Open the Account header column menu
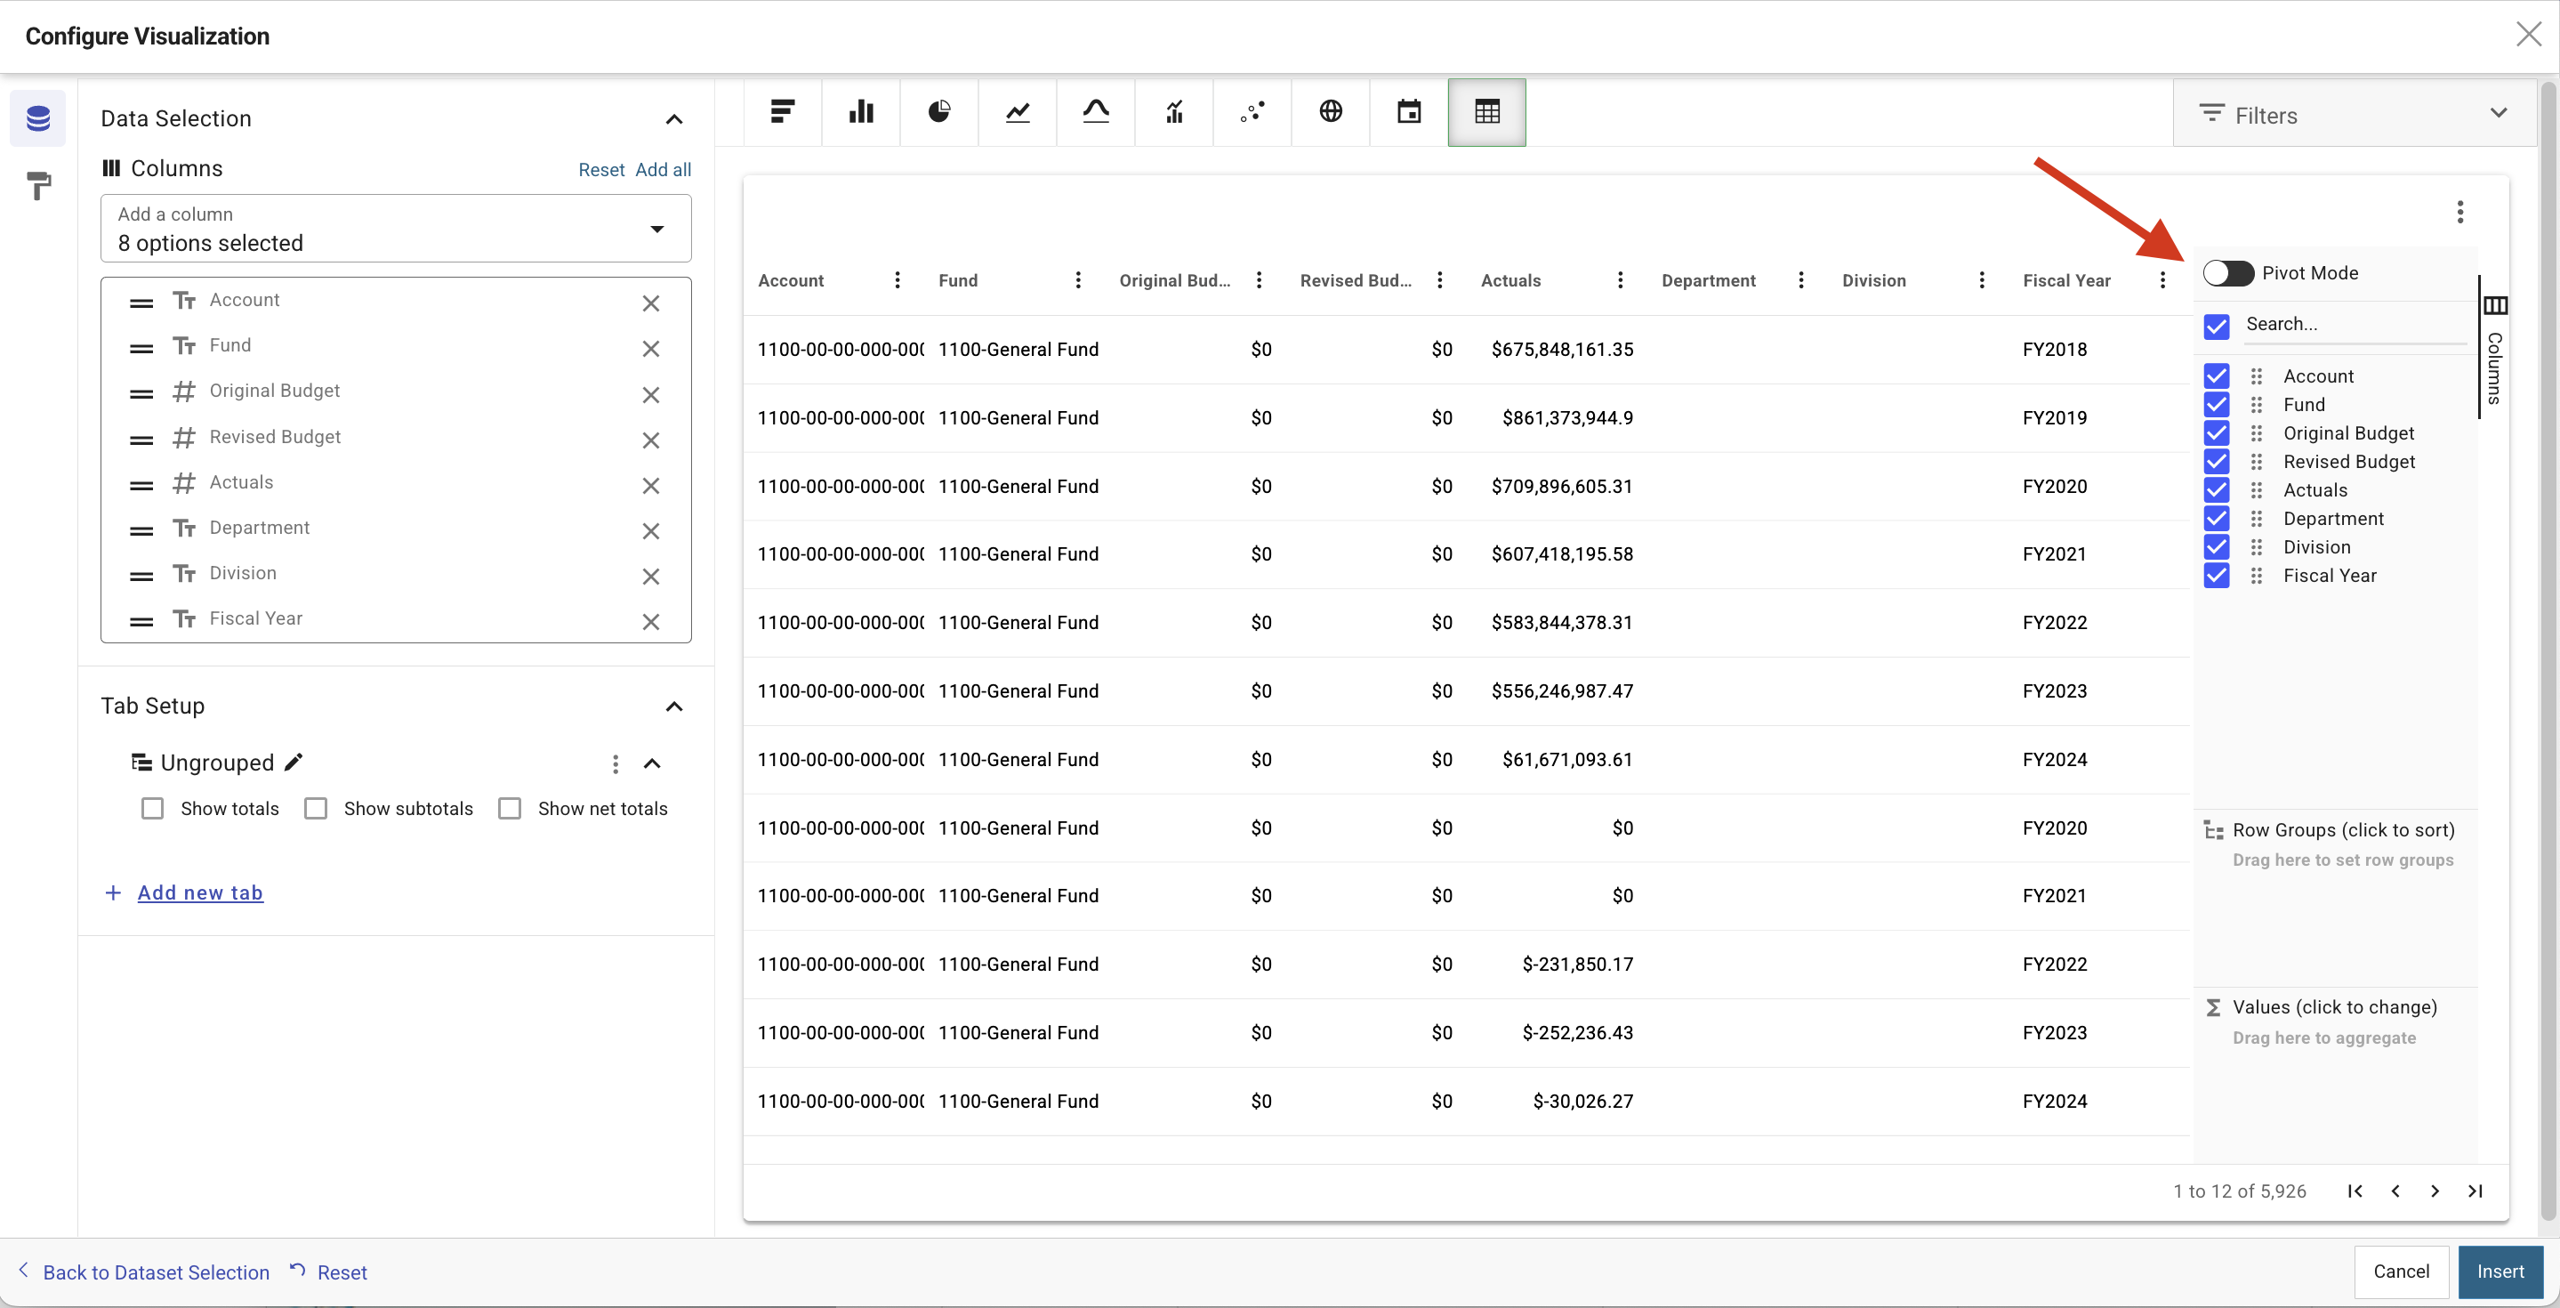 click(x=897, y=280)
